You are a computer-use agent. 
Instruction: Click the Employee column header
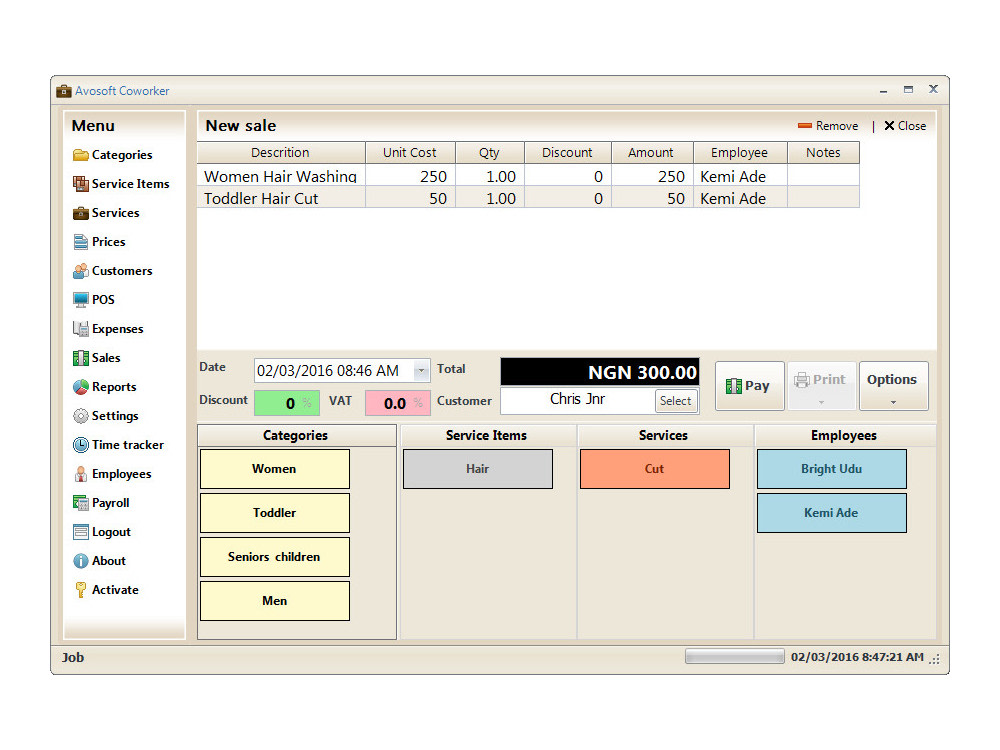tap(740, 152)
